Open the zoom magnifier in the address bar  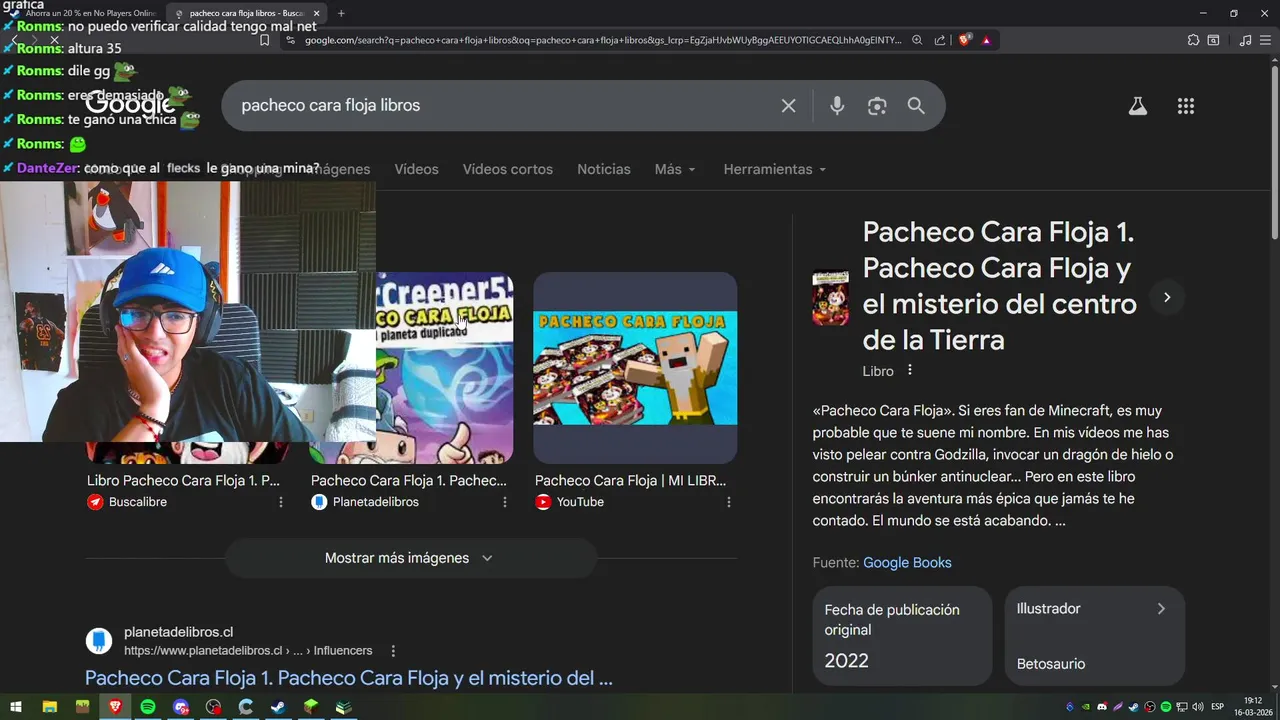[x=917, y=40]
